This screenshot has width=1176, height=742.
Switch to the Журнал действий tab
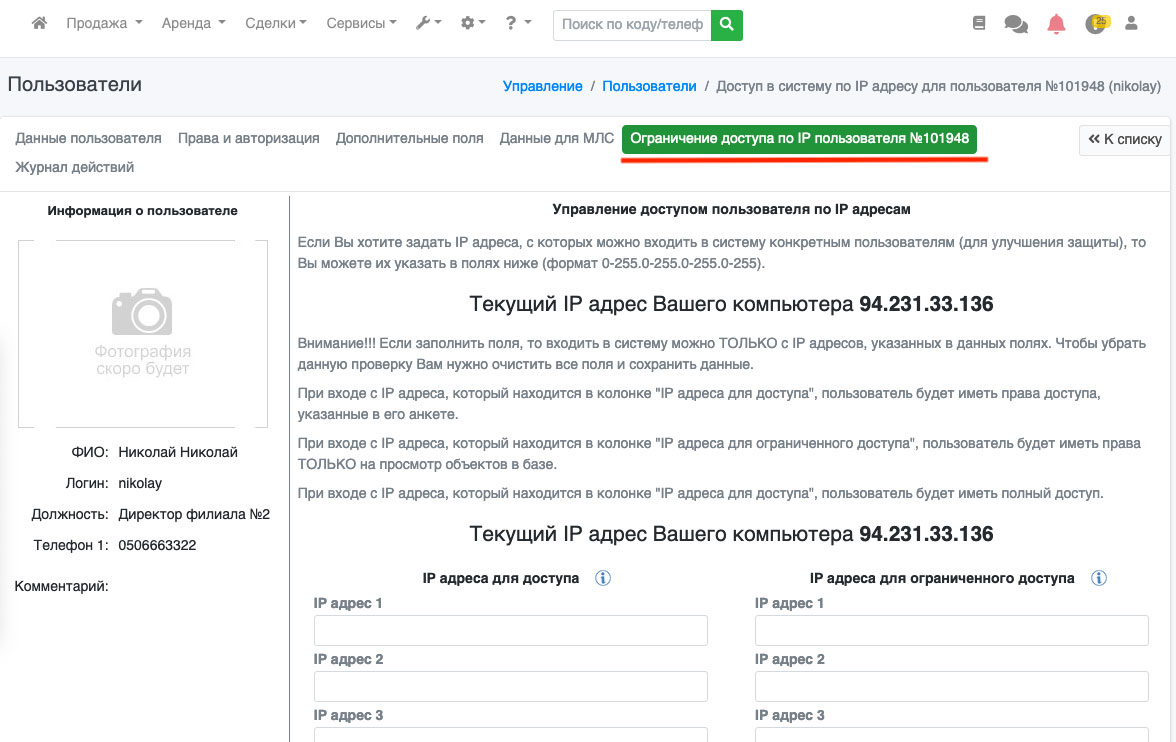[x=74, y=167]
